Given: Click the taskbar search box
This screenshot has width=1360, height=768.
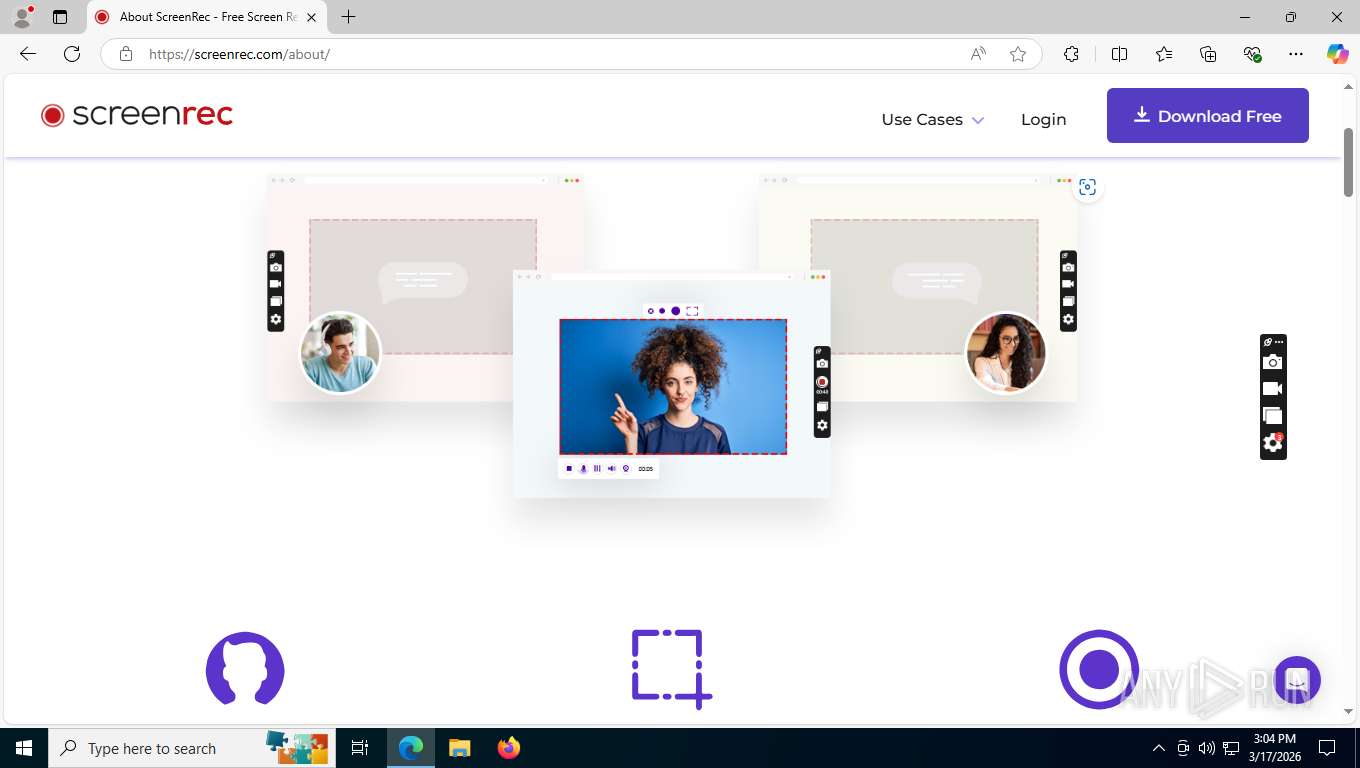Looking at the screenshot, I should tap(192, 748).
